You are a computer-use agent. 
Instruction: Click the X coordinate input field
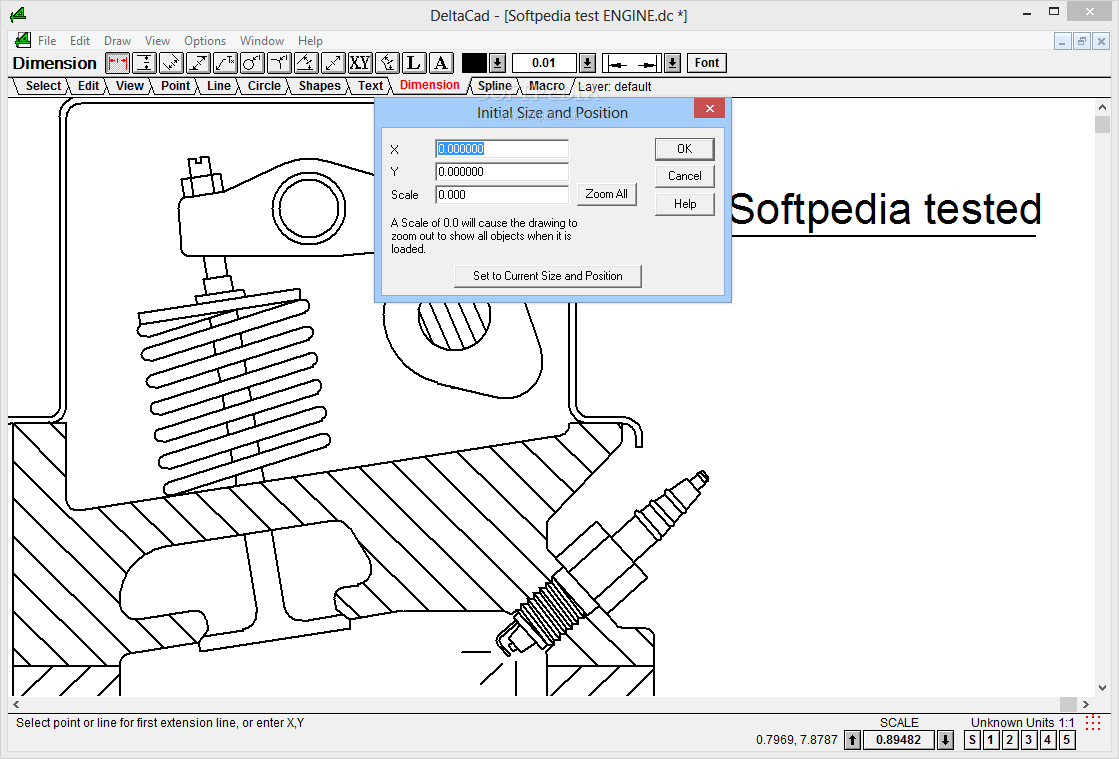(502, 148)
